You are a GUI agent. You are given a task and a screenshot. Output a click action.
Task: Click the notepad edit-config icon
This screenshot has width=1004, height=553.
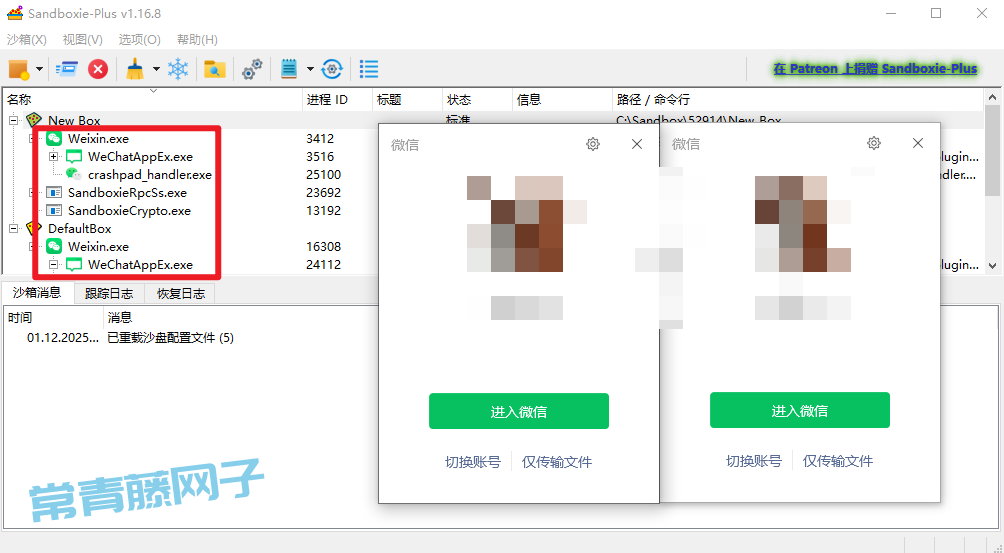coord(290,69)
